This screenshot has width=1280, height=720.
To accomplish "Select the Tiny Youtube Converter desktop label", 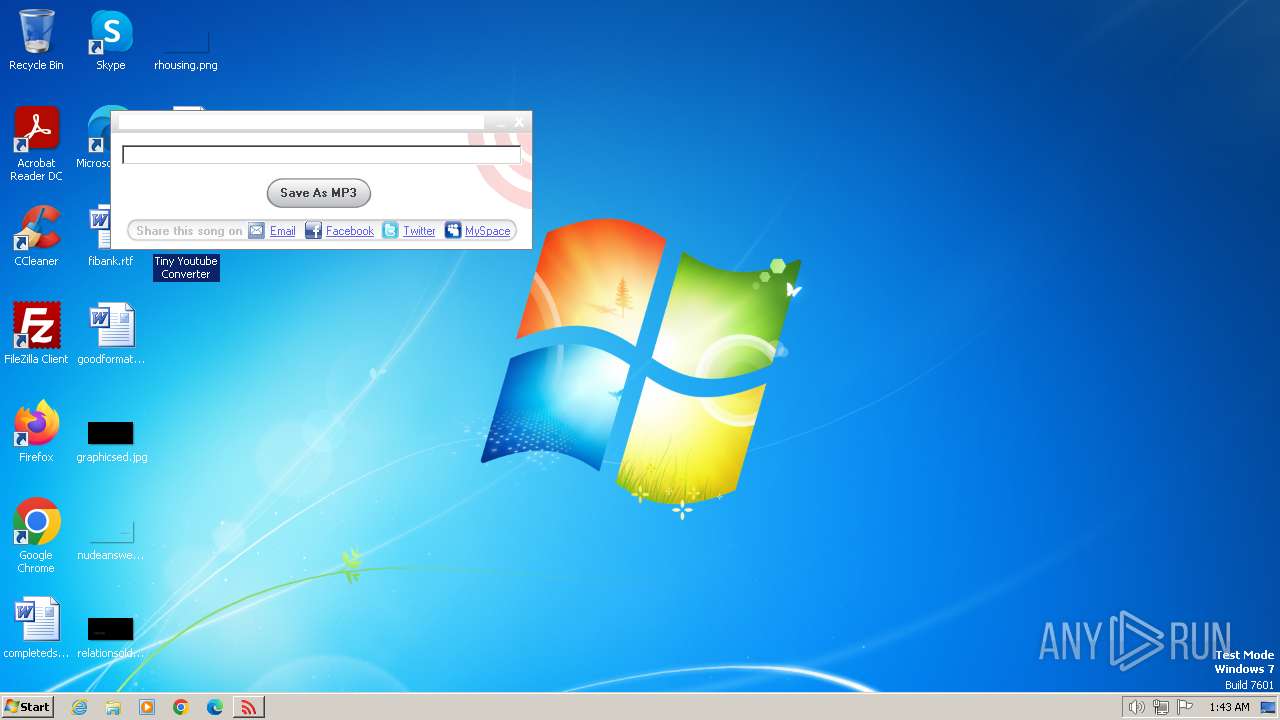I will [x=186, y=267].
